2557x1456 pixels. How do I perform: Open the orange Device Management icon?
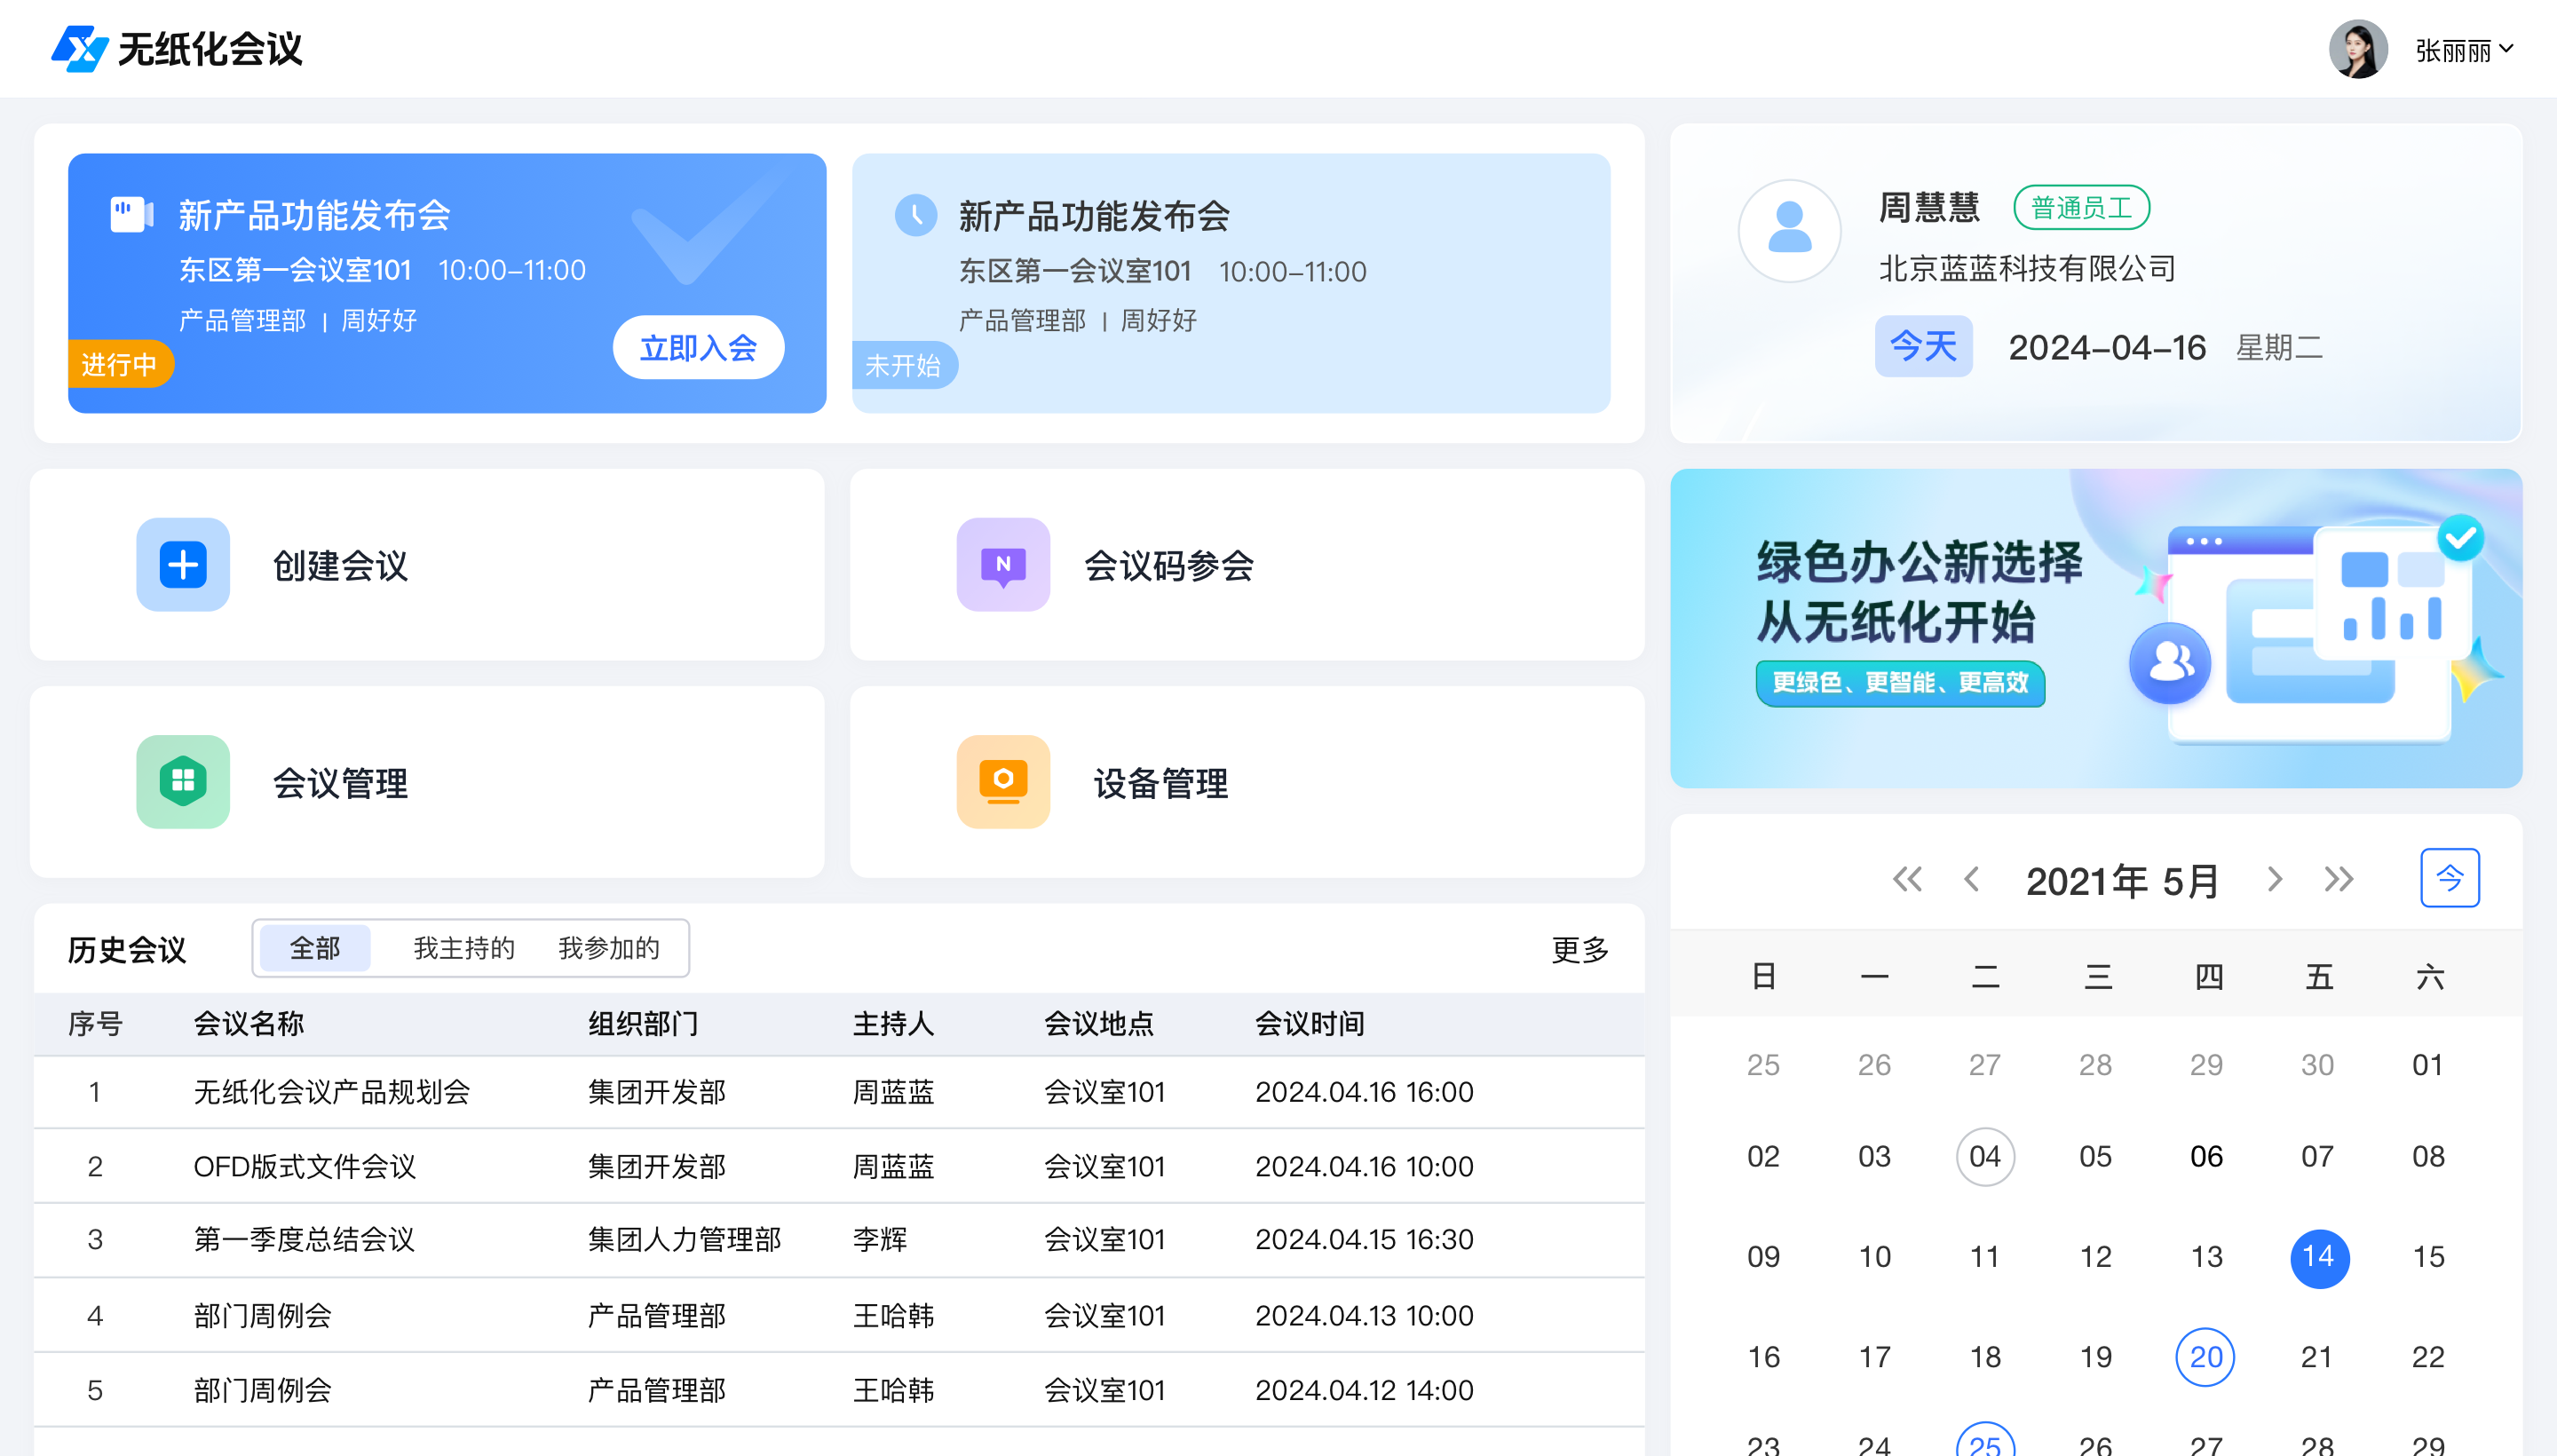coord(1003,782)
